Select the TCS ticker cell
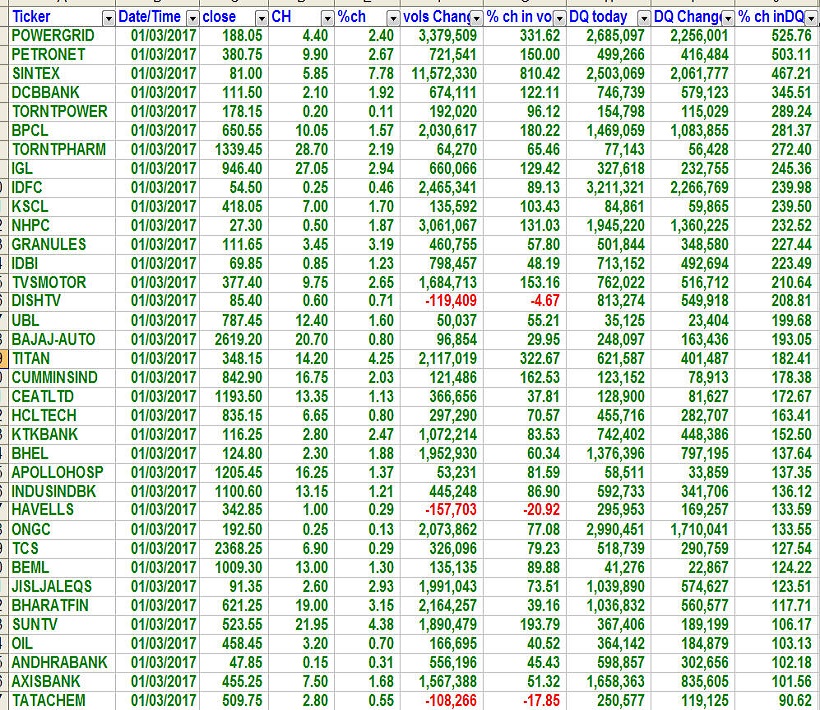820x710 pixels. click(x=62, y=548)
